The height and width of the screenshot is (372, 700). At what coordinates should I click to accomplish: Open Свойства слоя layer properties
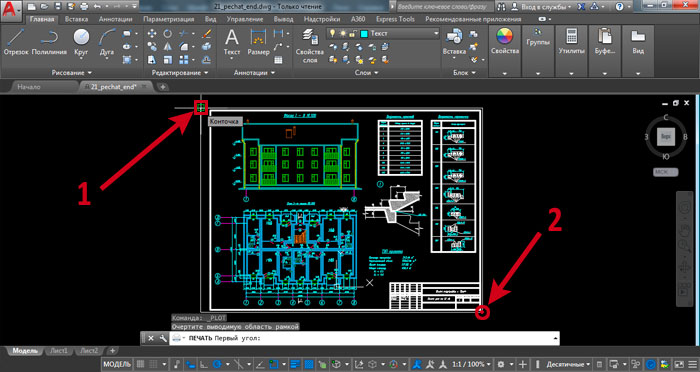(309, 46)
